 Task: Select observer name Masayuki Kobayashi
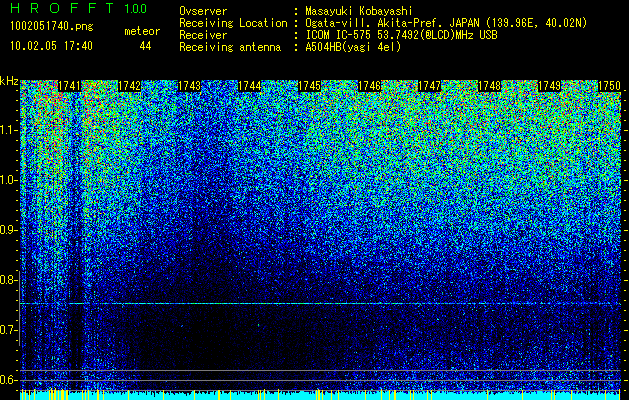coord(359,12)
